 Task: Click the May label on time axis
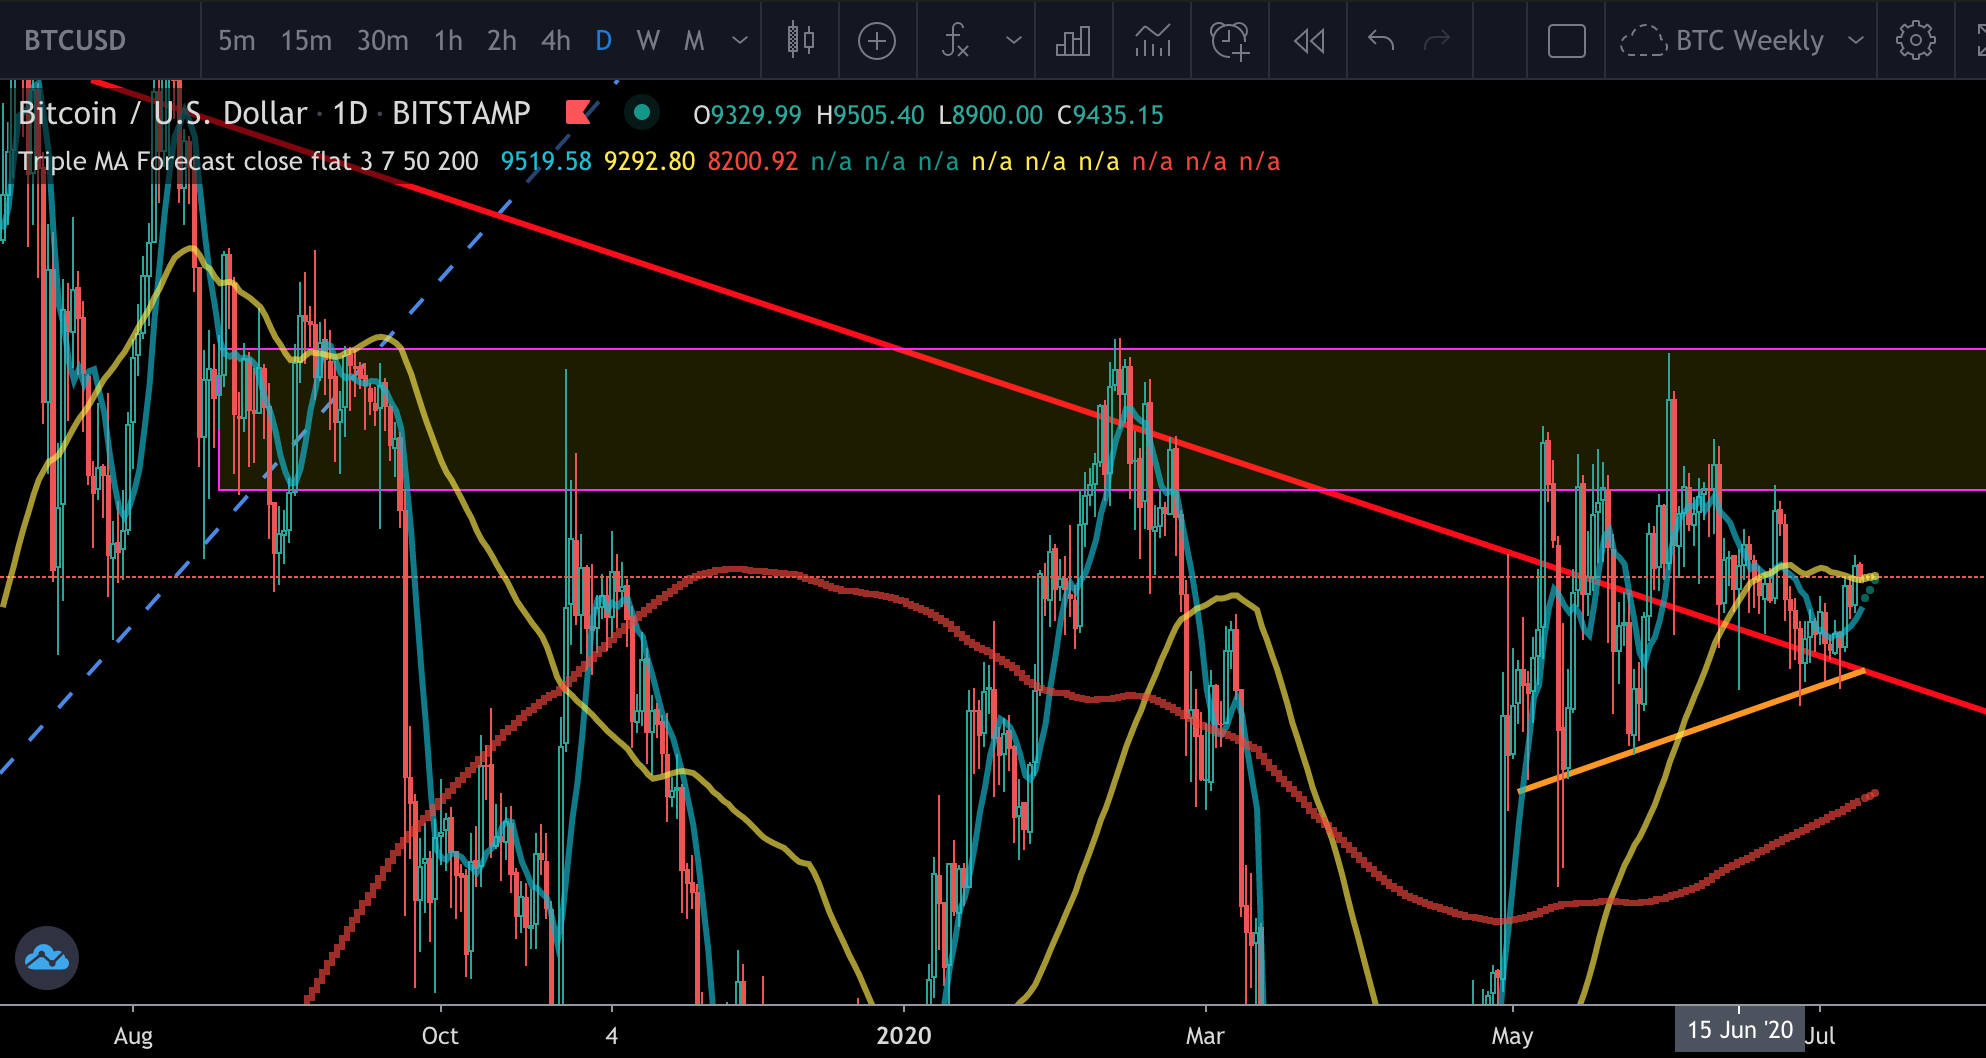(x=1512, y=1036)
